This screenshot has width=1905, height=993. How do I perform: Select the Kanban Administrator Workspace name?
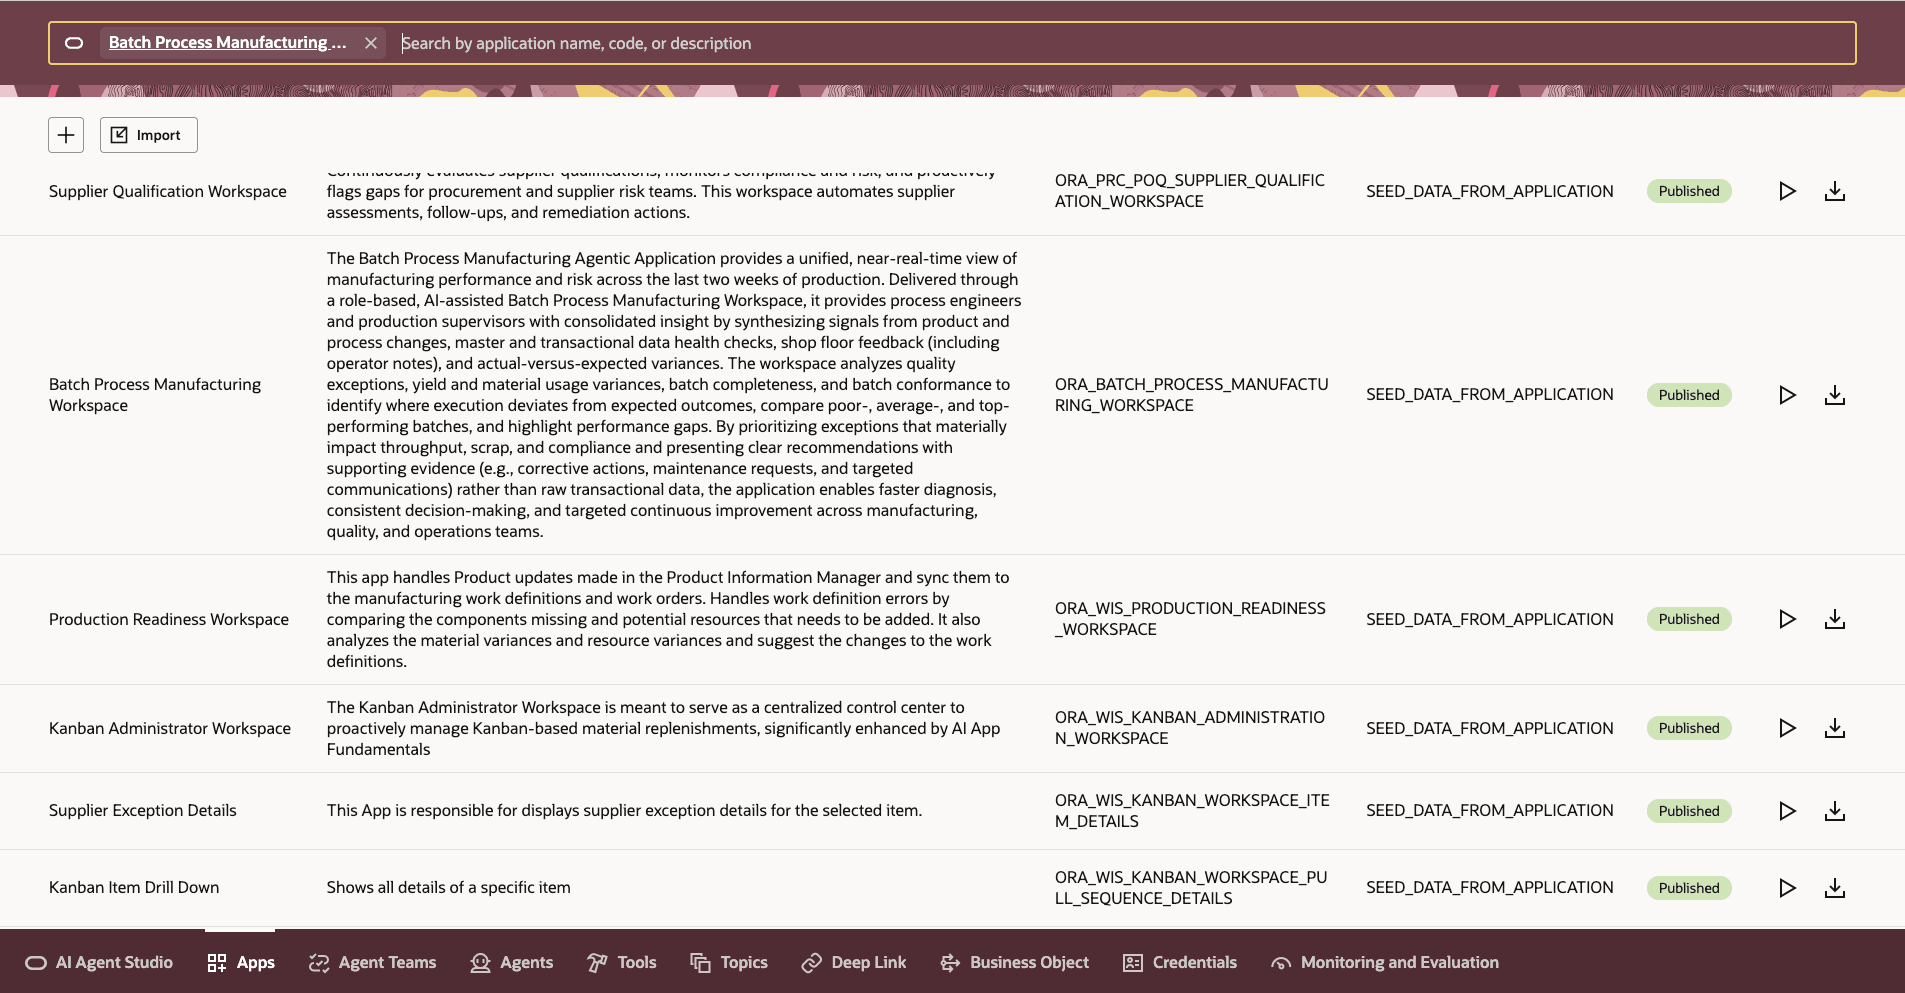[x=170, y=728]
